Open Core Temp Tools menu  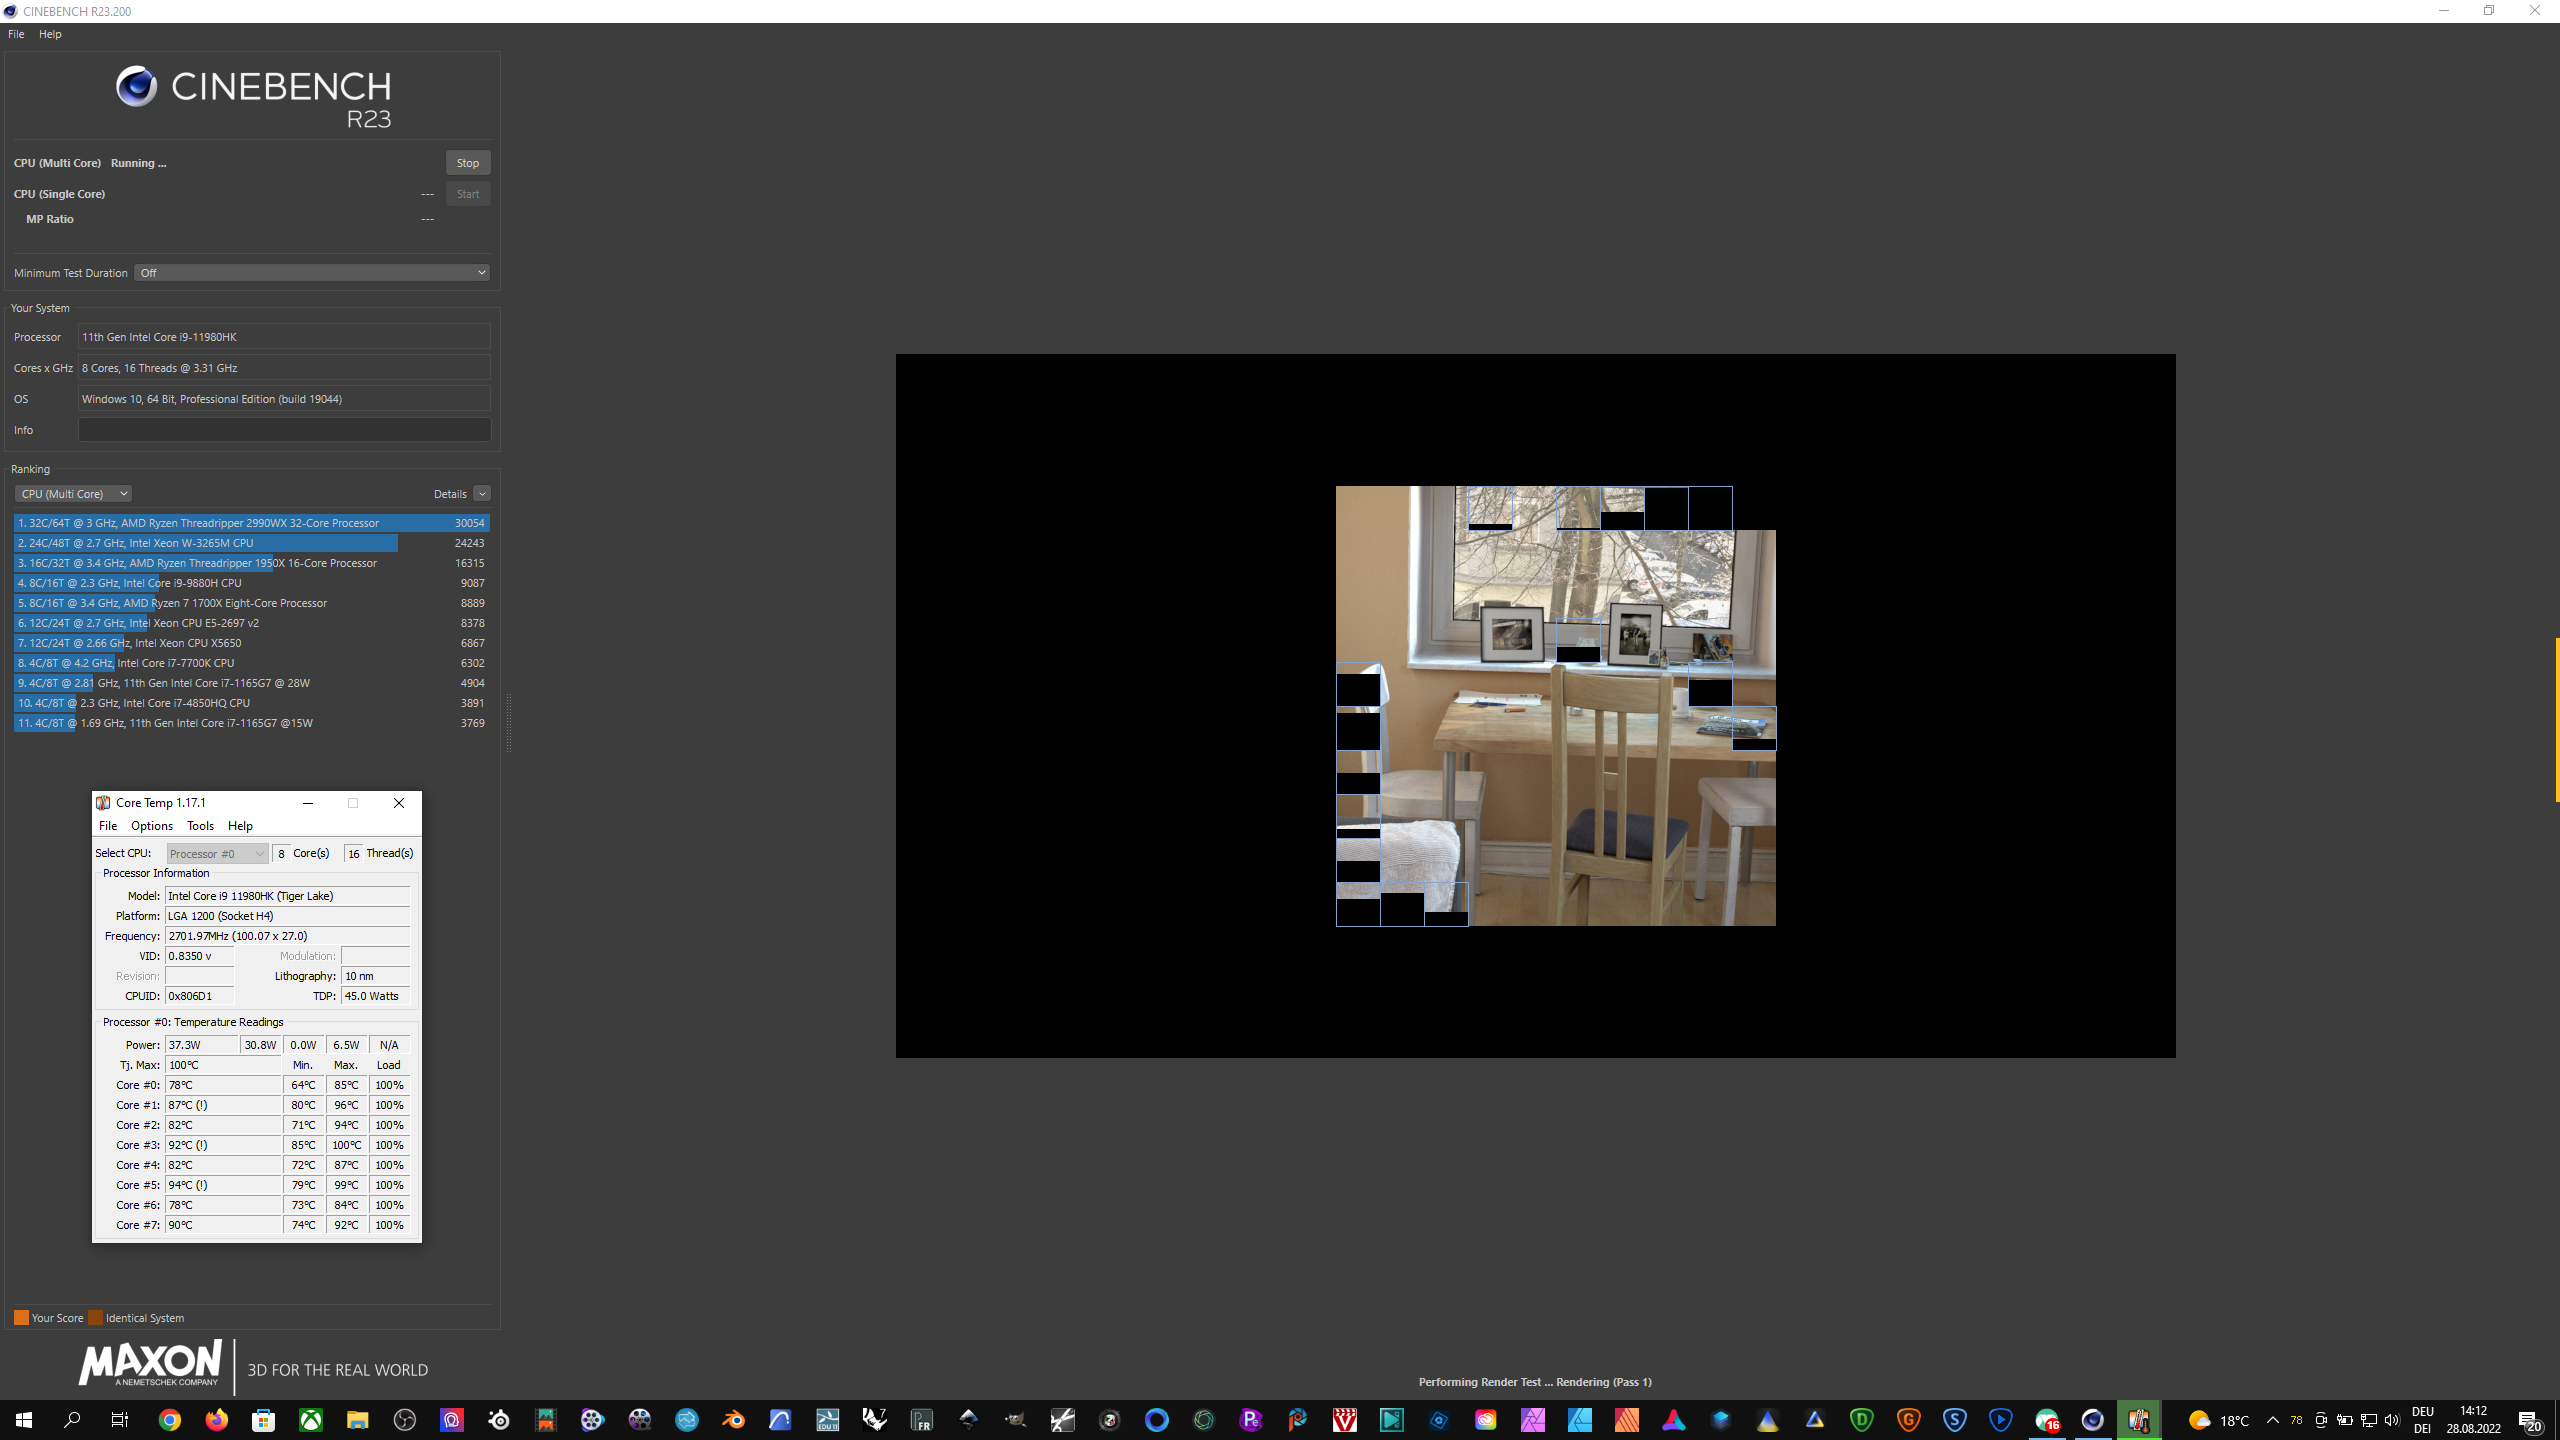tap(200, 826)
